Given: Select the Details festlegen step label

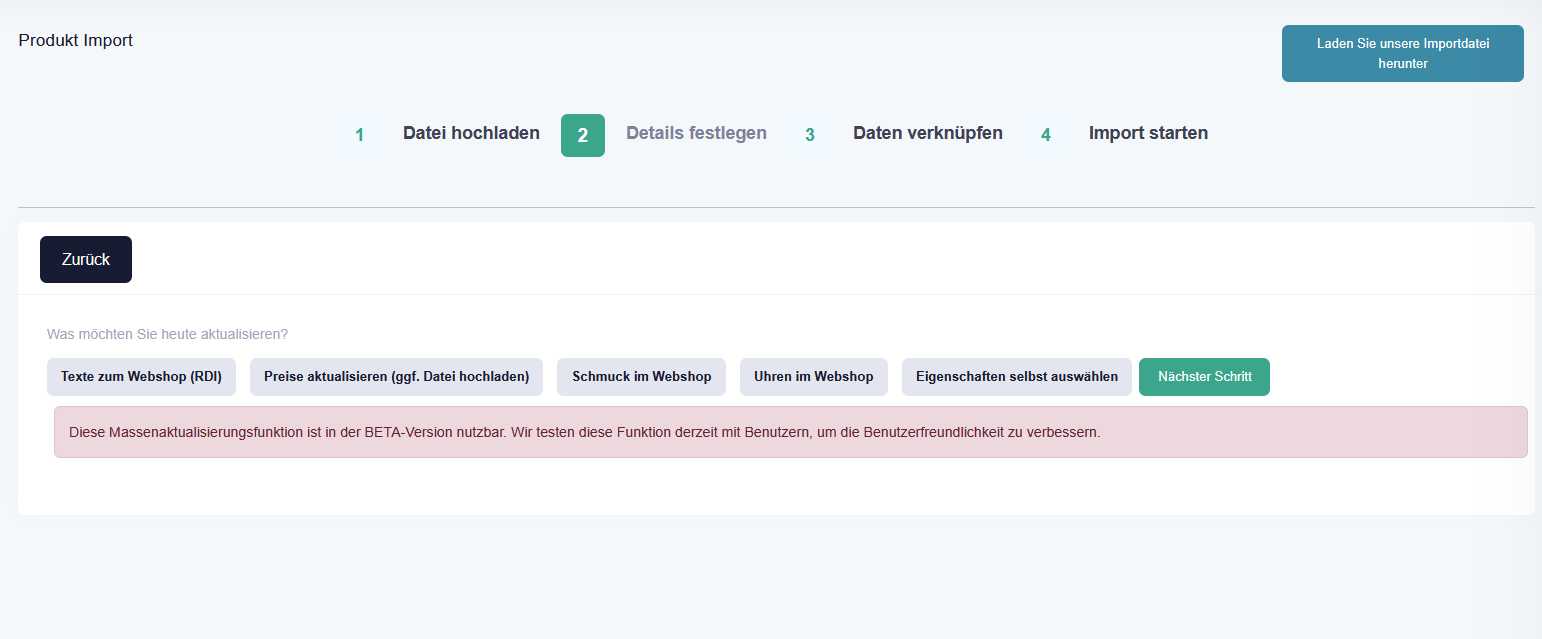Looking at the screenshot, I should click(x=696, y=133).
